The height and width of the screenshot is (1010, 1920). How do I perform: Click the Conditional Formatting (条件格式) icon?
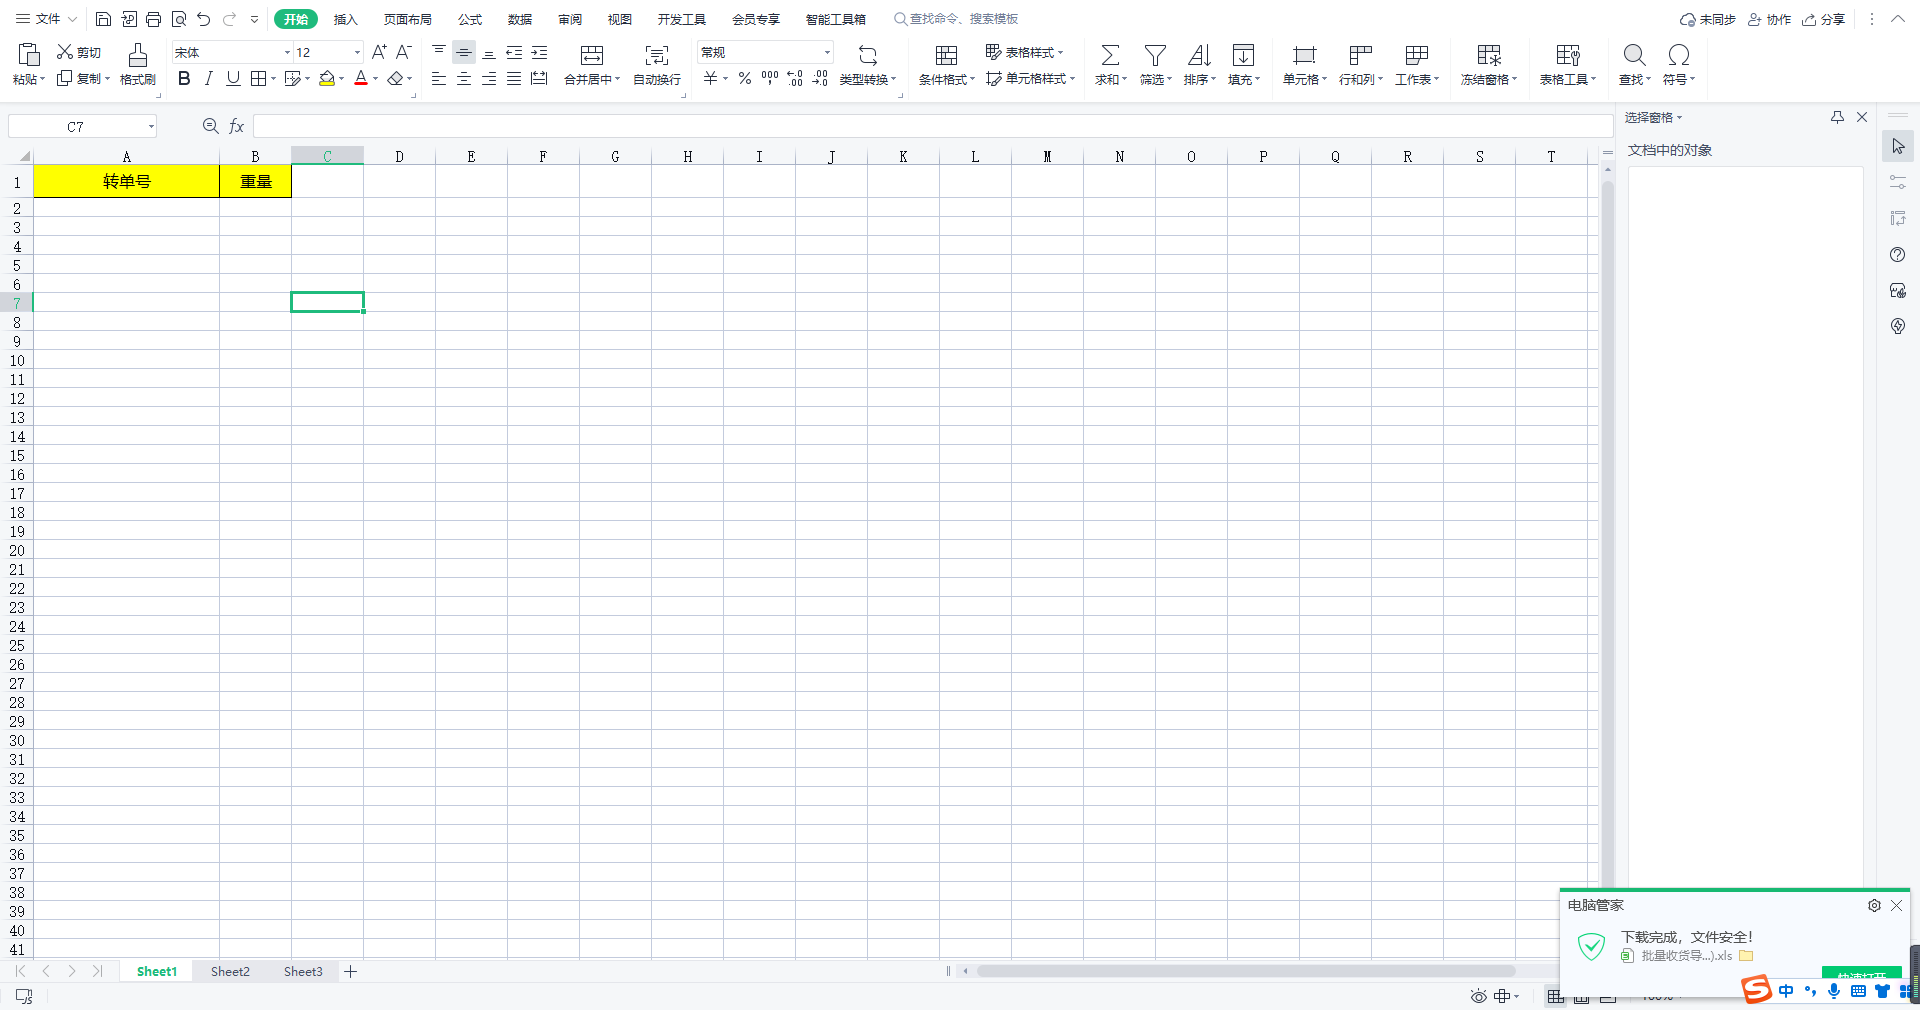946,55
